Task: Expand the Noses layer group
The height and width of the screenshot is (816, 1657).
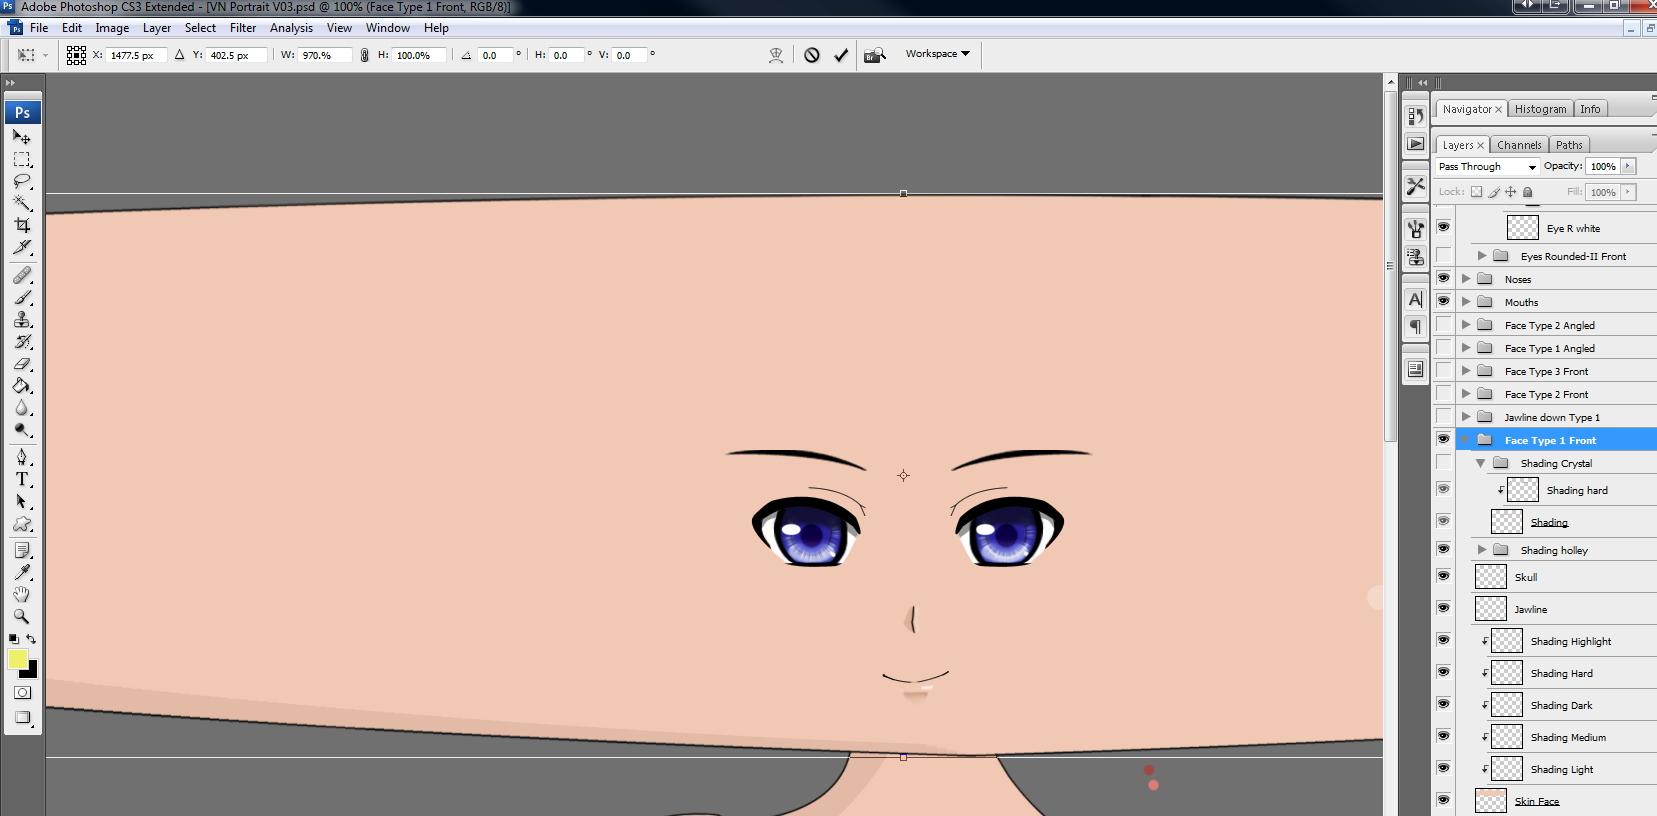Action: tap(1466, 279)
